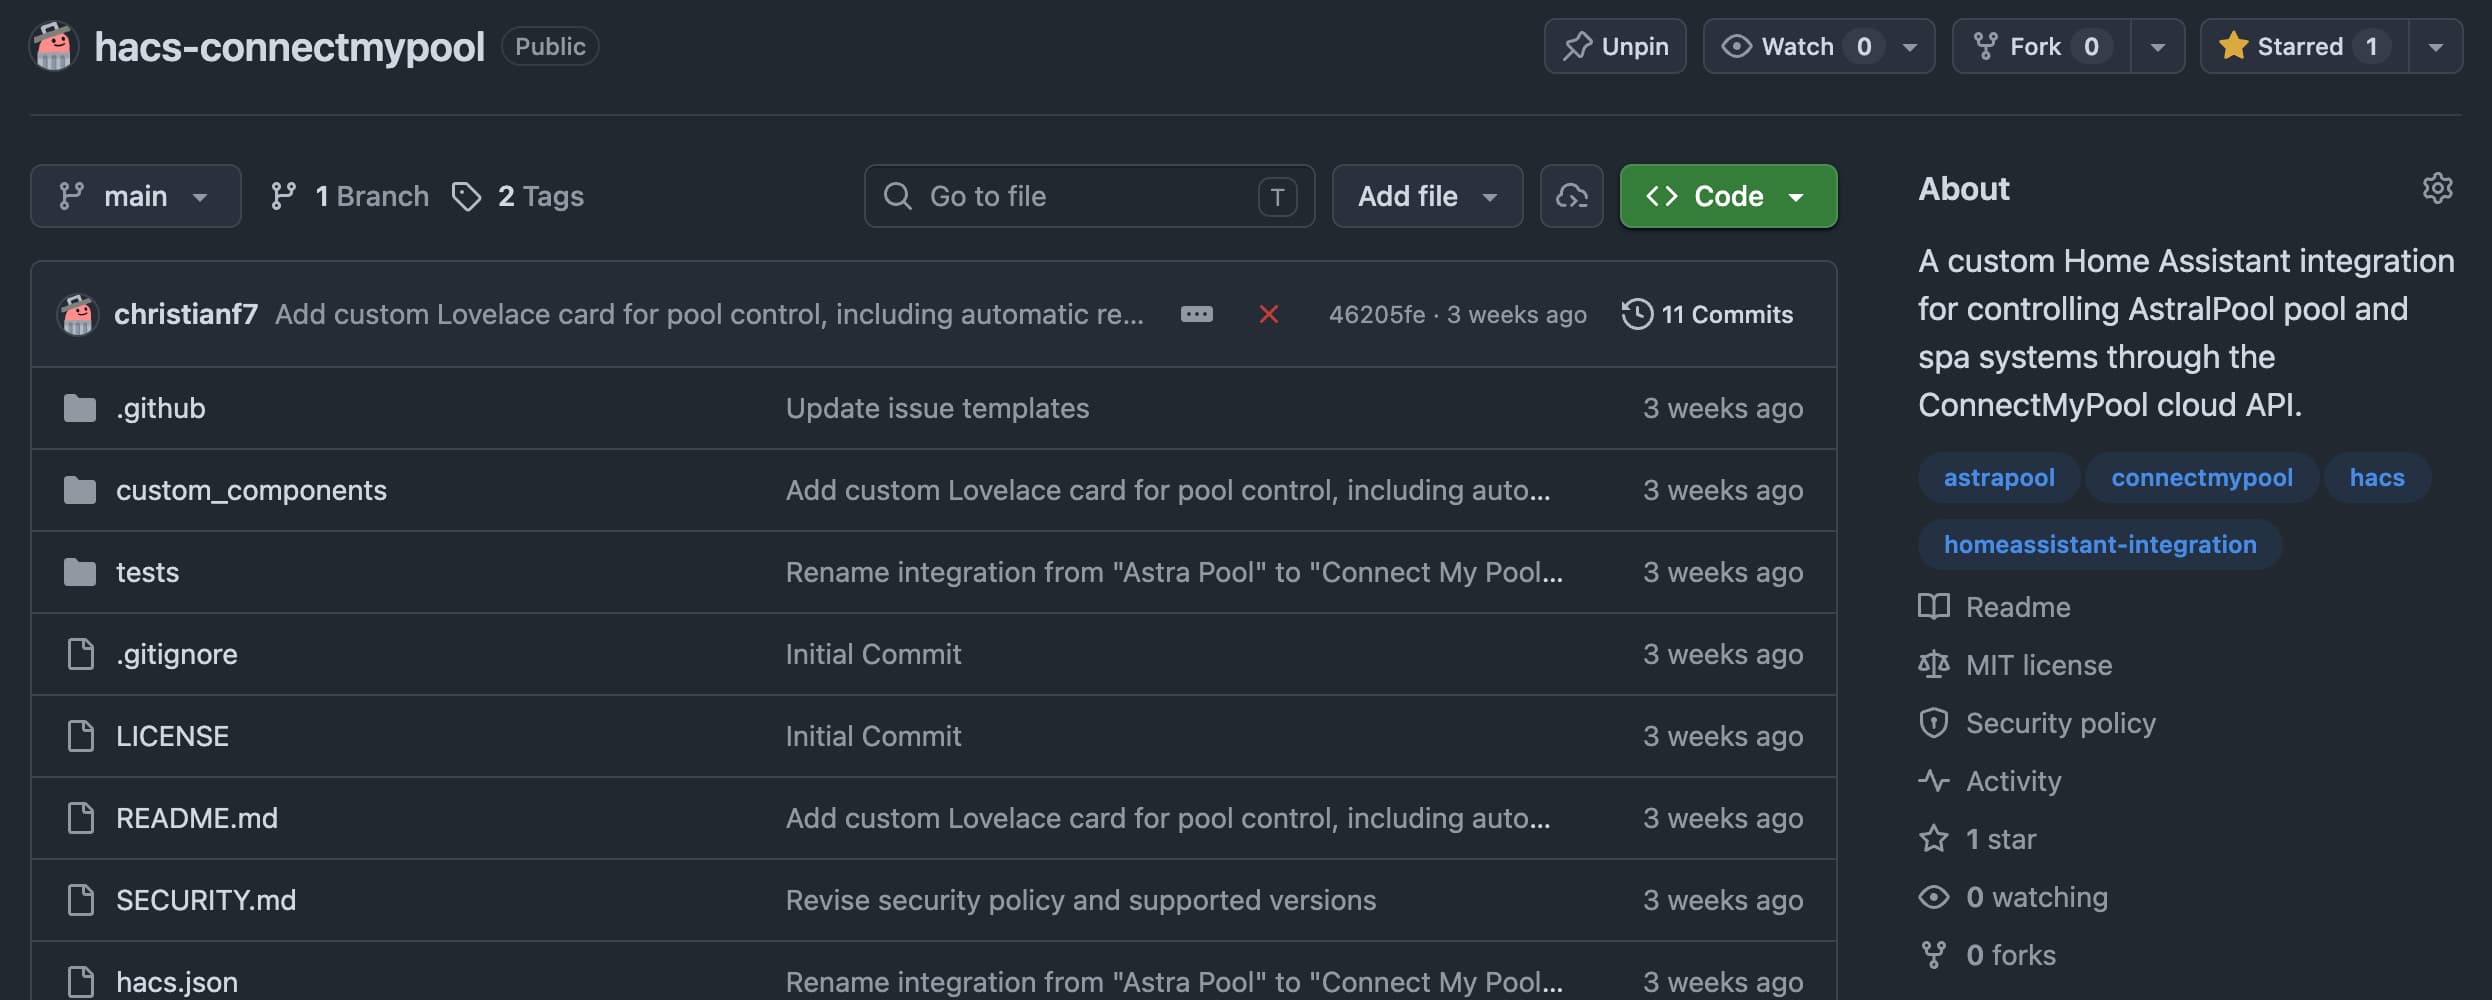Open the latest commit message in the header row
The image size is (2492, 1000).
pos(709,314)
